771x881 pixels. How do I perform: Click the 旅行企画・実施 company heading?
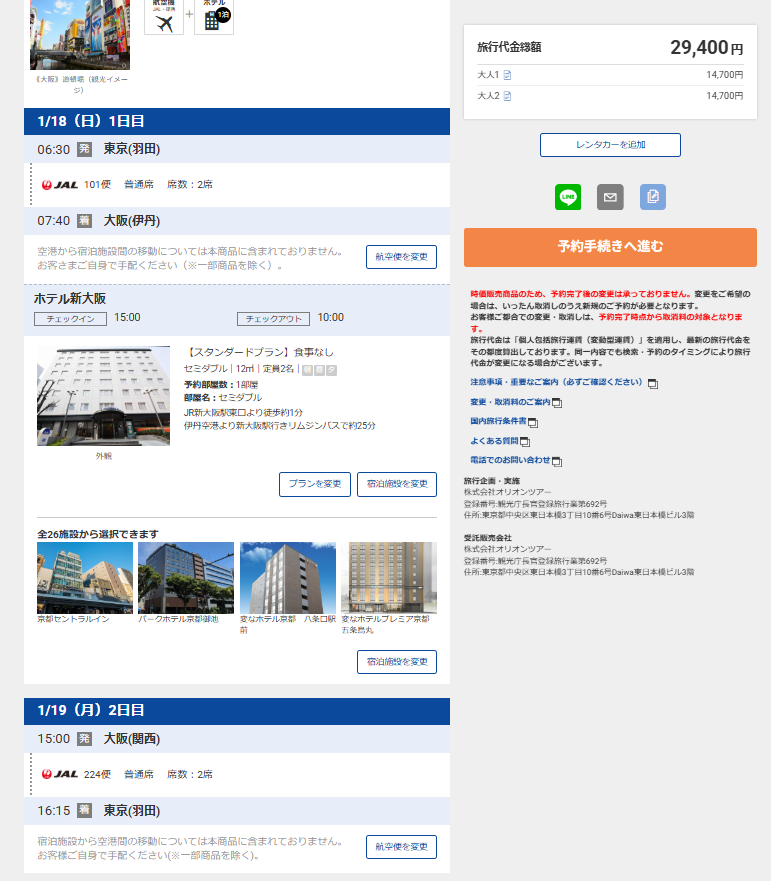click(x=492, y=481)
